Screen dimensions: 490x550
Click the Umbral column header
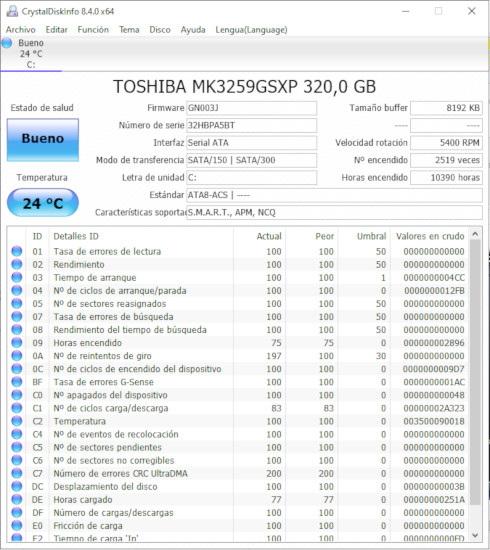pos(364,236)
